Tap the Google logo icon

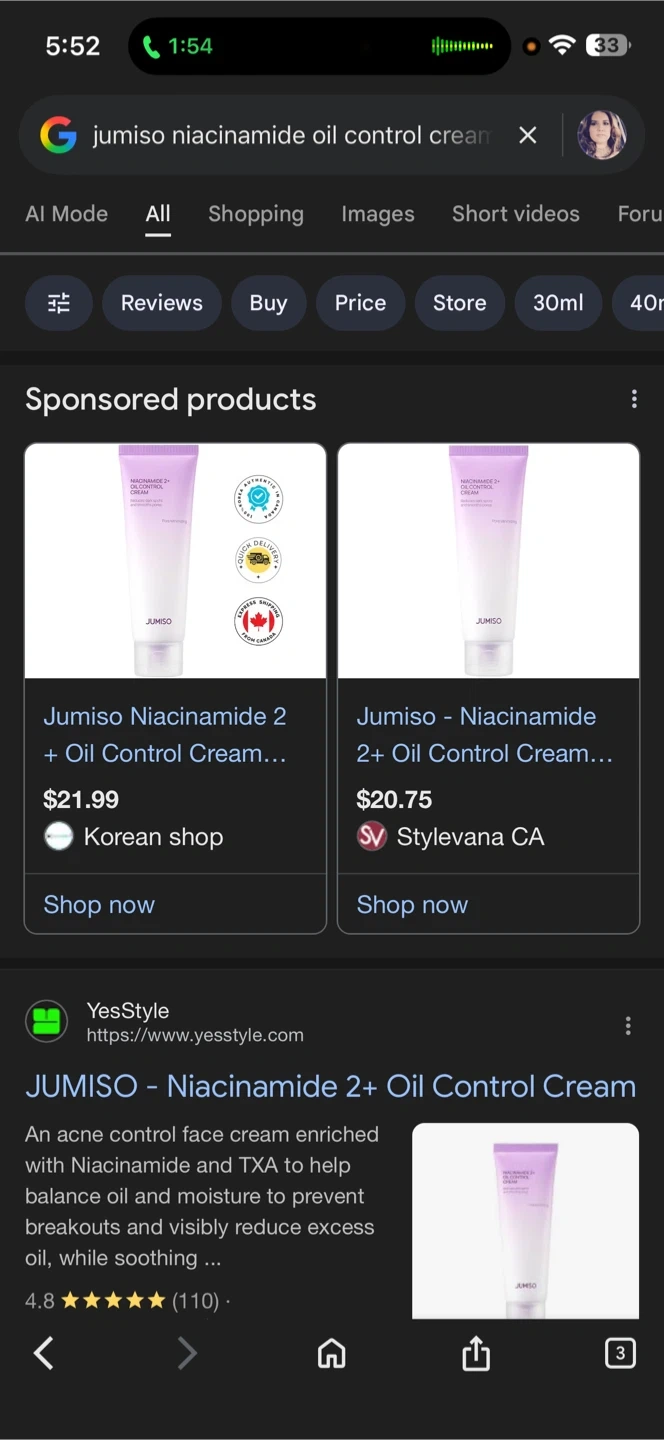[x=58, y=135]
